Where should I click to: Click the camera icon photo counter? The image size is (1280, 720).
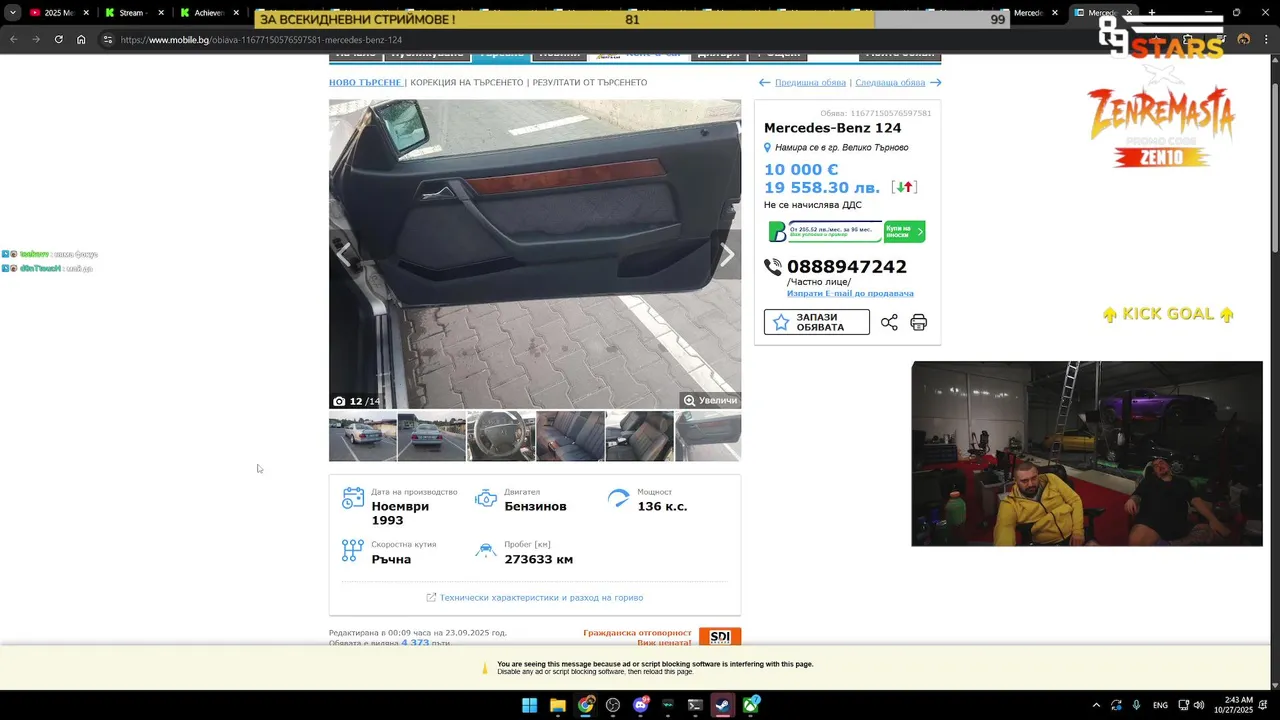[x=339, y=401]
